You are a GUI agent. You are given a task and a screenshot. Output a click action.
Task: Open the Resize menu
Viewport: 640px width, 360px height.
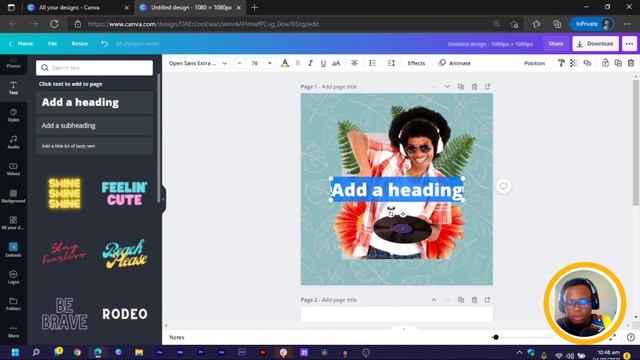(x=80, y=44)
